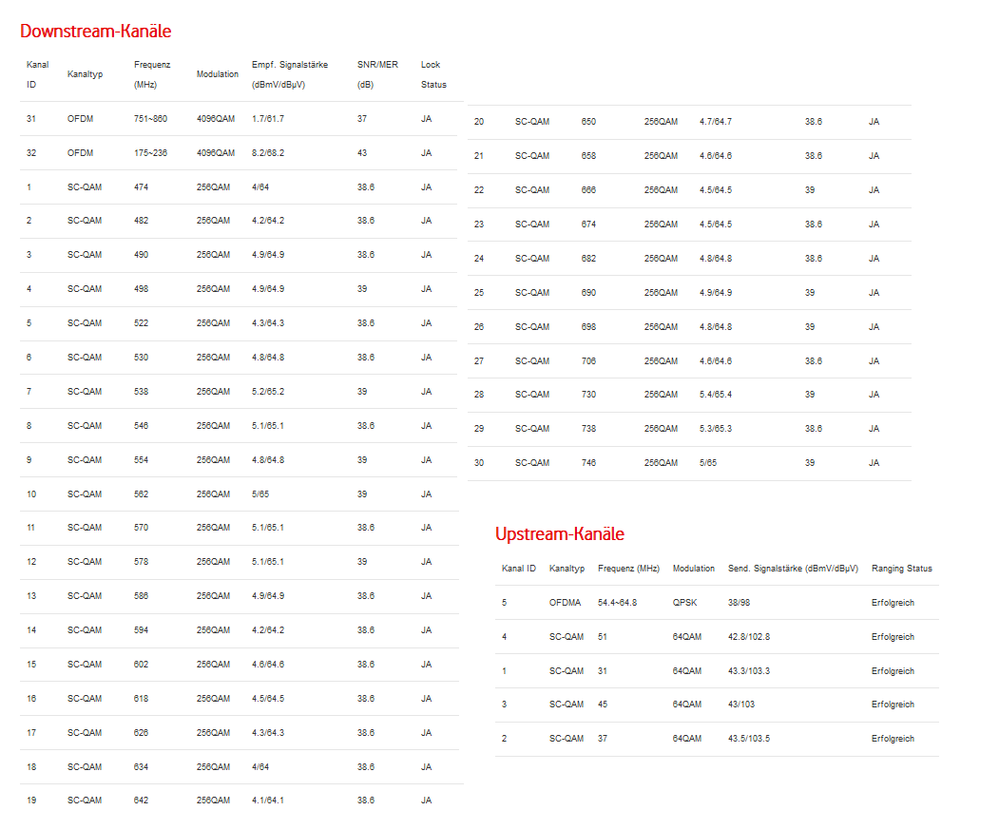Click the Lock Status column header
The height and width of the screenshot is (814, 999).
tap(433, 75)
